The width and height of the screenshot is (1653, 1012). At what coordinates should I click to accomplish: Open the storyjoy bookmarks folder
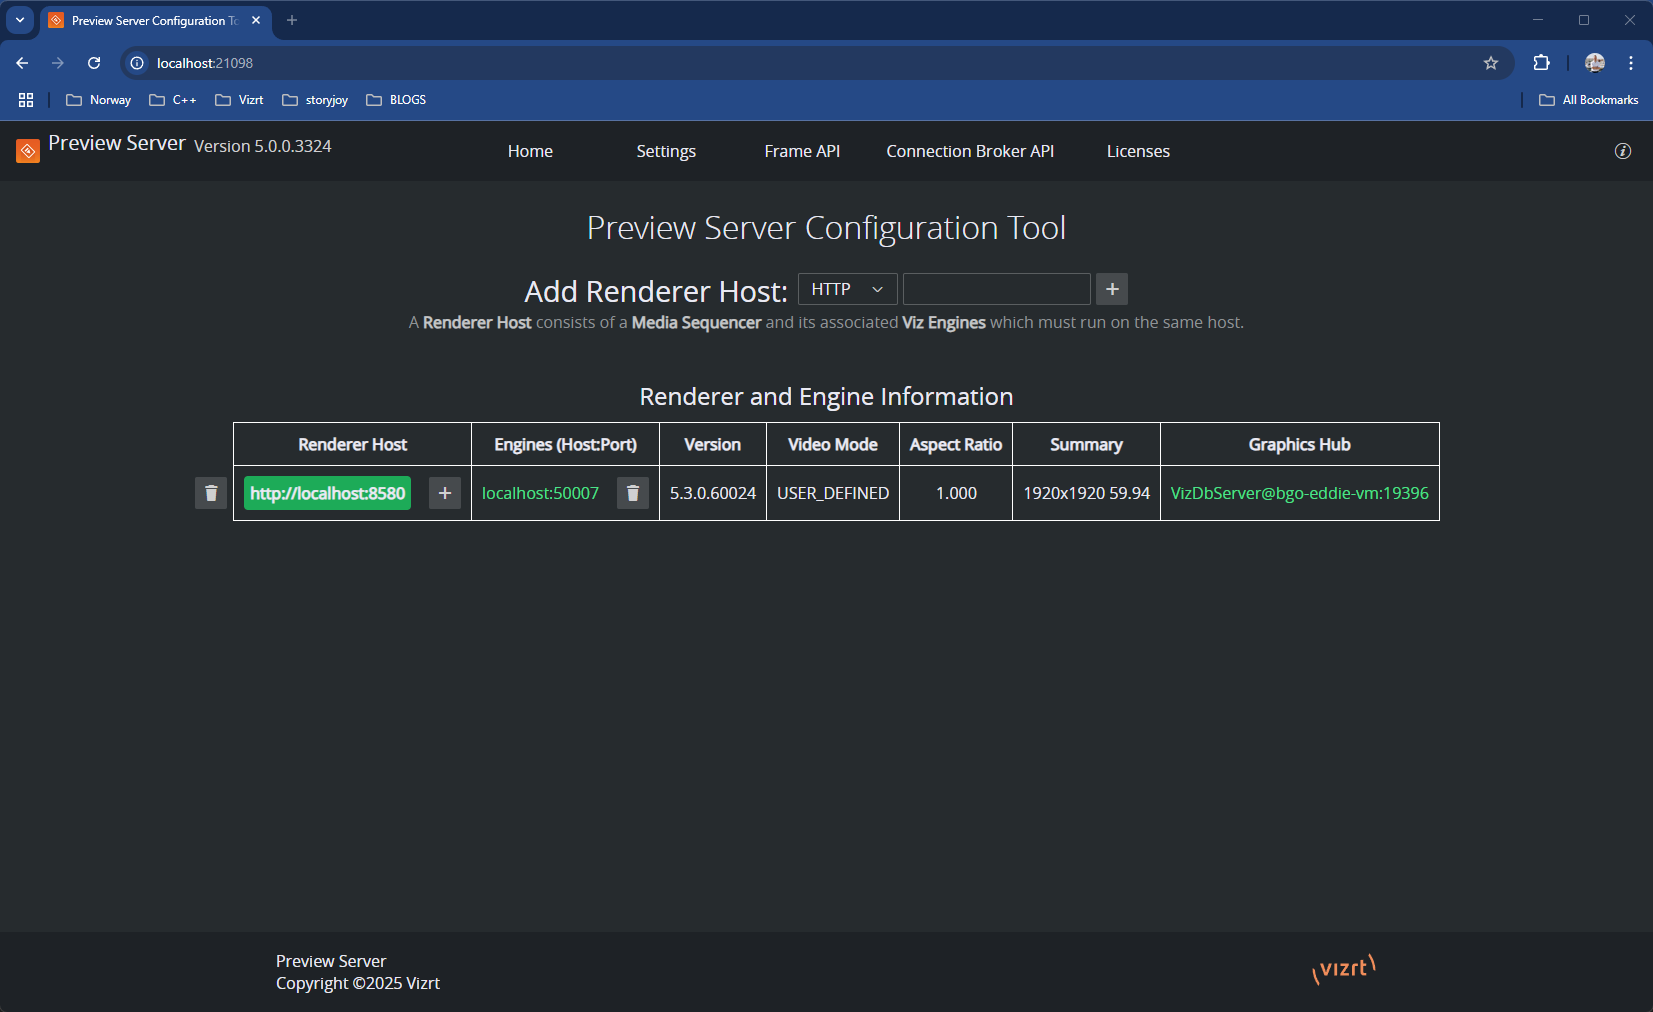click(x=315, y=100)
